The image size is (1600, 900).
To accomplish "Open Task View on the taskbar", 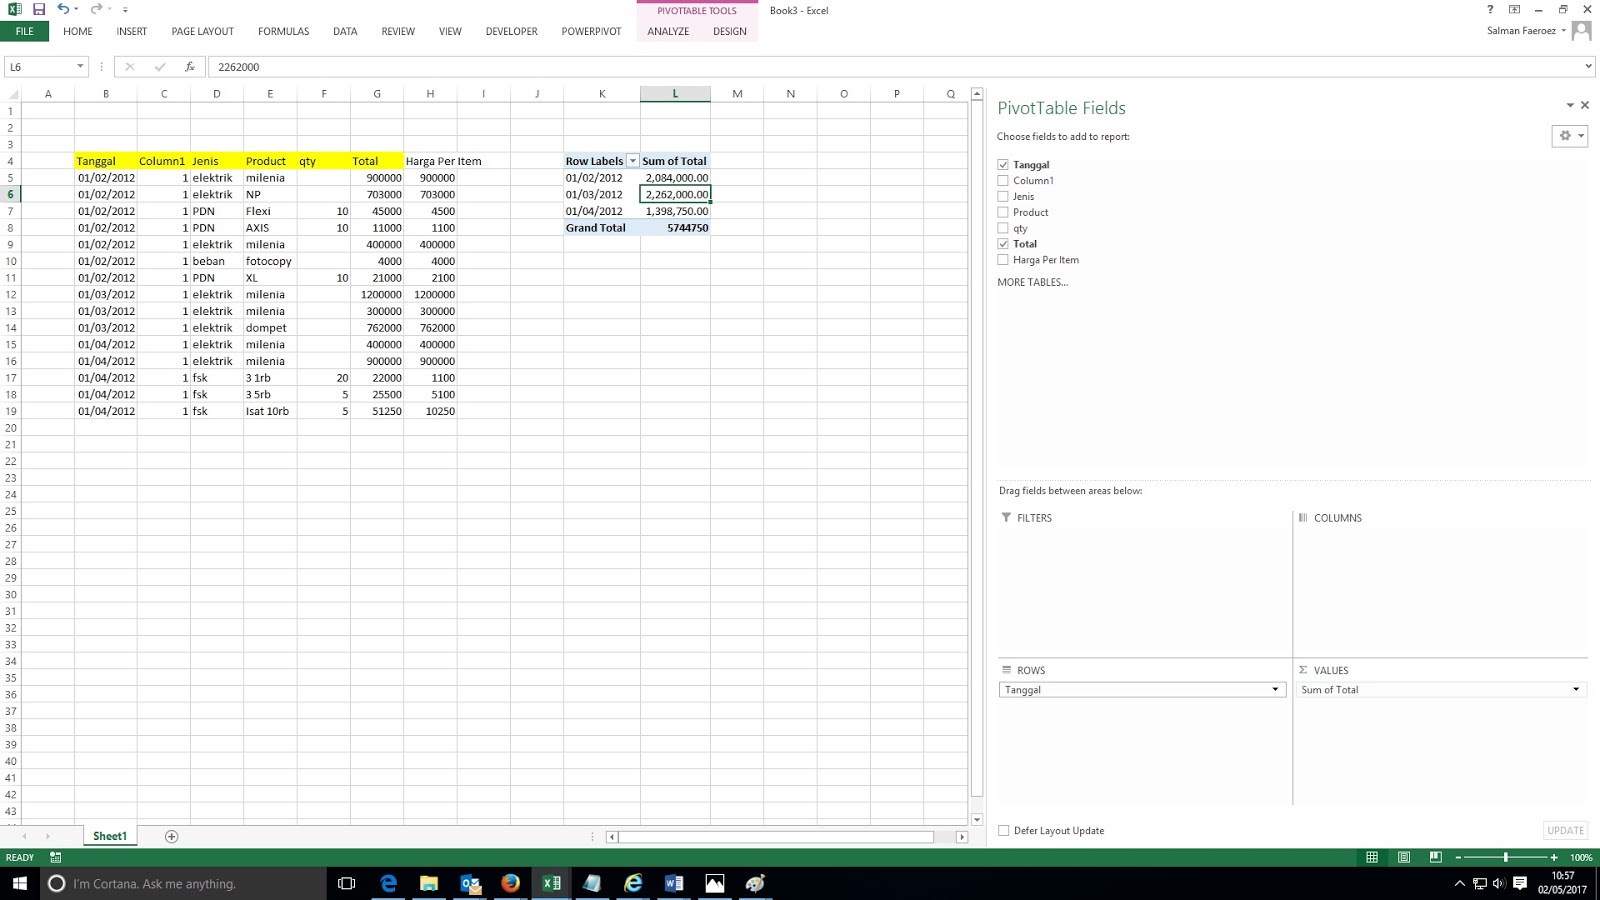I will coord(347,883).
